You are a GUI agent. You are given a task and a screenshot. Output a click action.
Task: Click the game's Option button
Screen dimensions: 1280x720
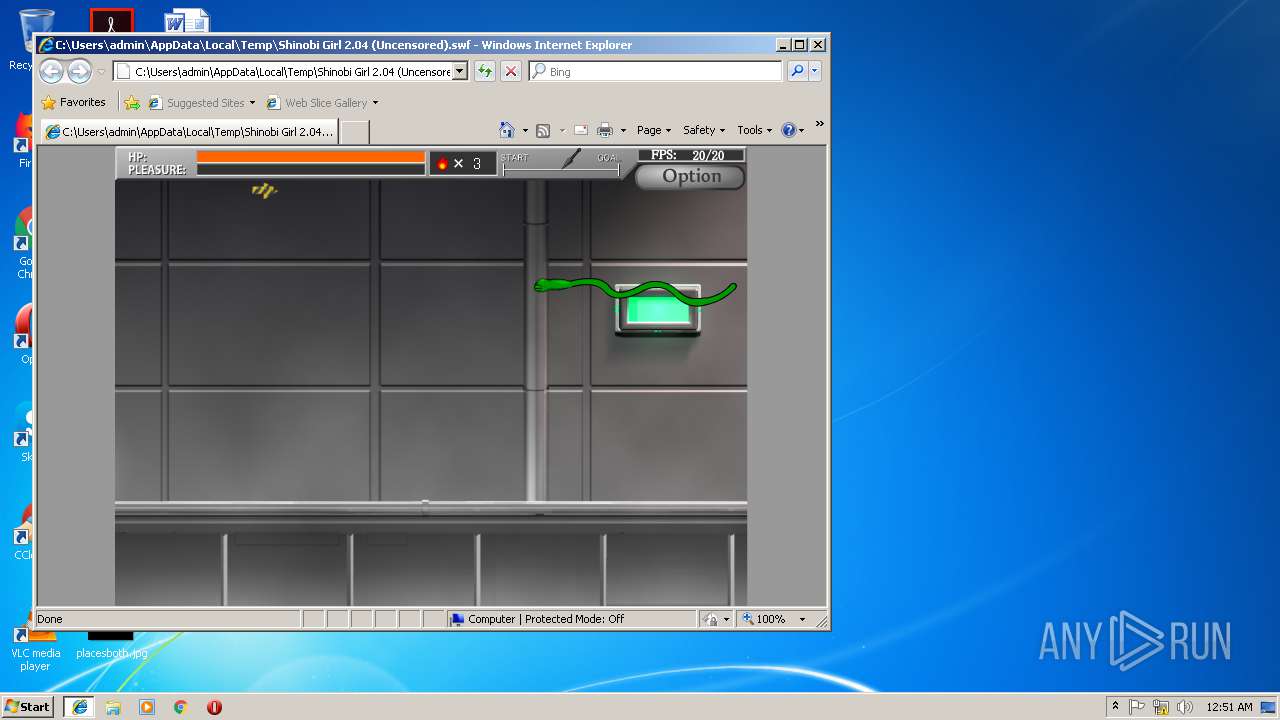point(691,176)
